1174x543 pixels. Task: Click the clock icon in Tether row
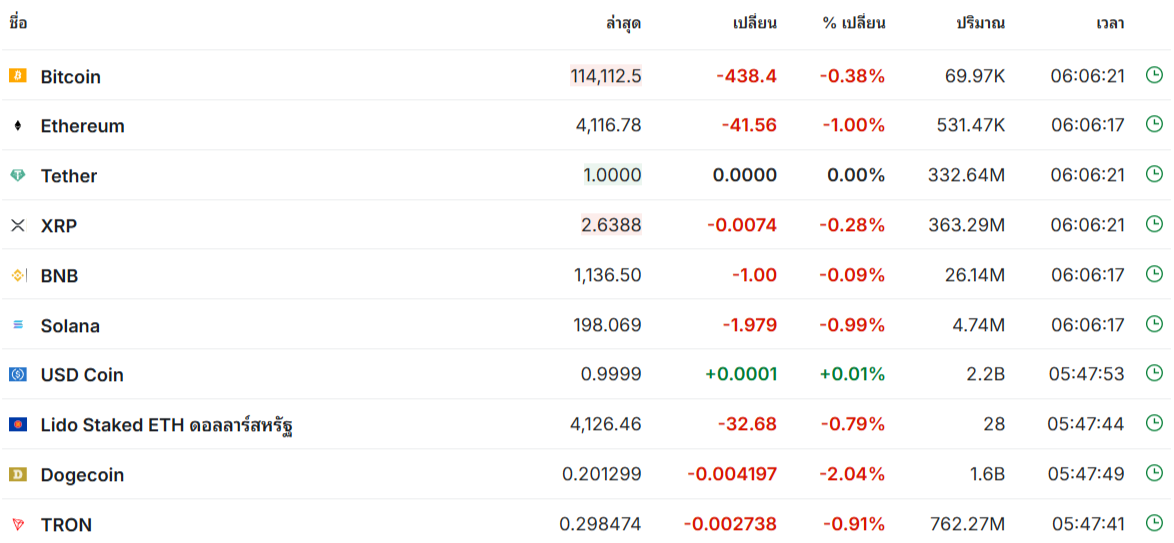click(x=1154, y=174)
